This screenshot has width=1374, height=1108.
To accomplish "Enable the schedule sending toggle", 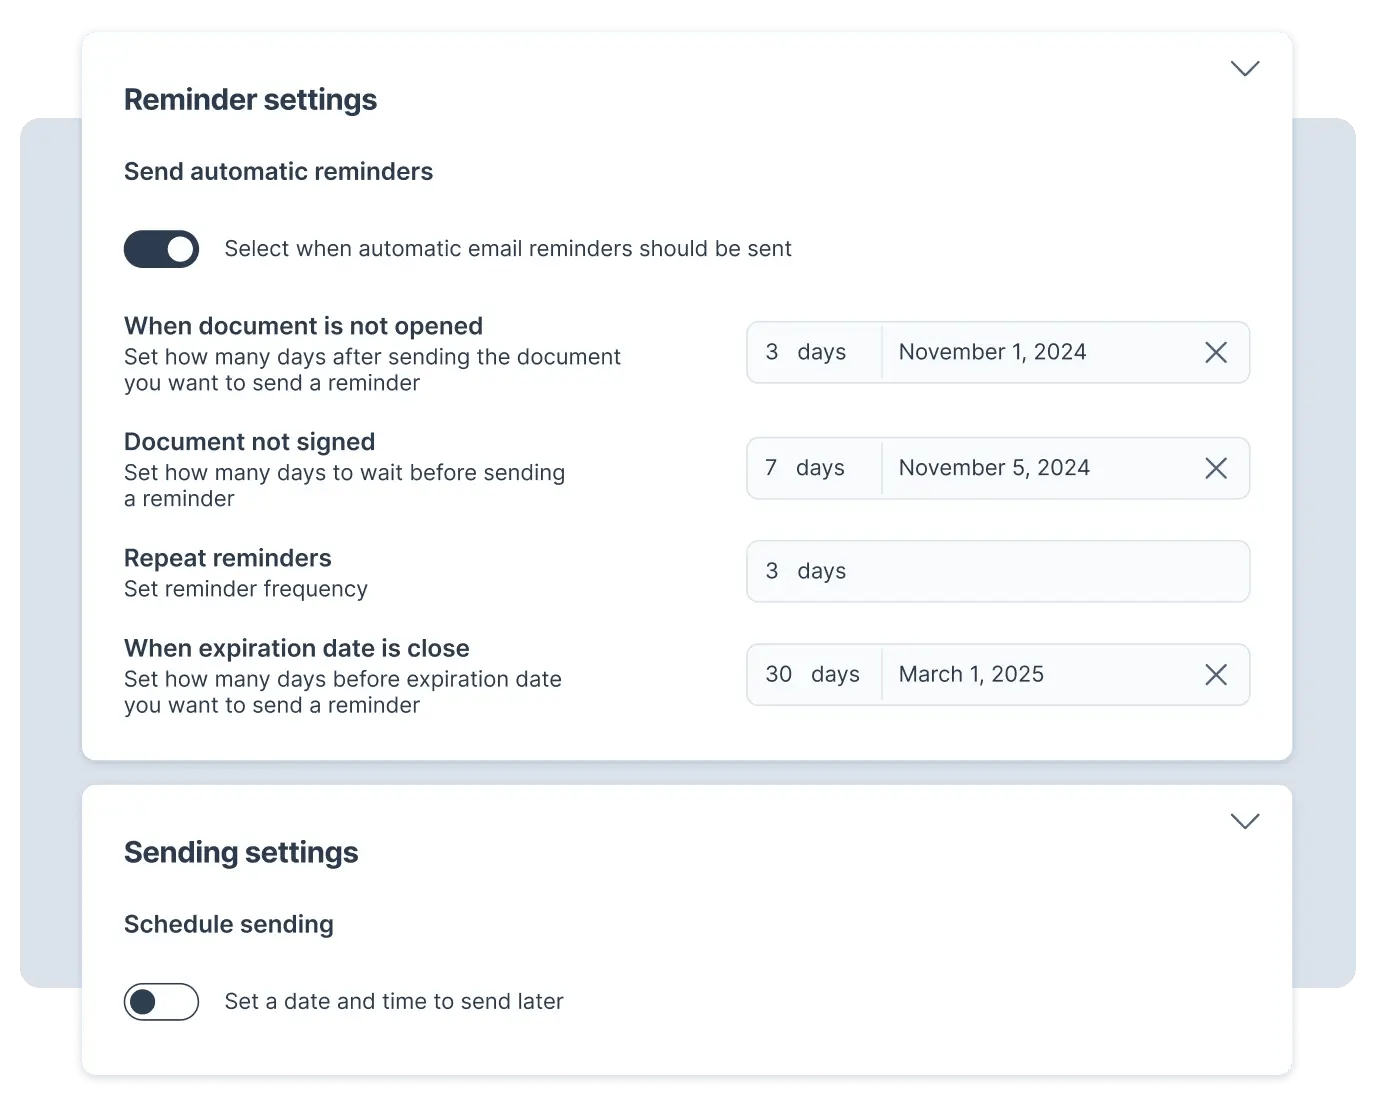I will [161, 1001].
